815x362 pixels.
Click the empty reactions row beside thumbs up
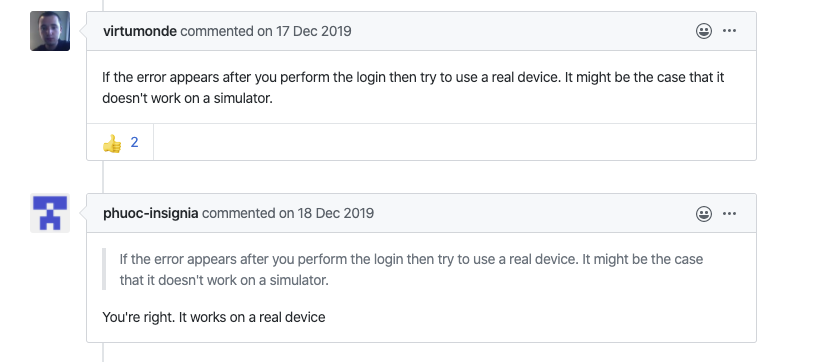pos(455,142)
